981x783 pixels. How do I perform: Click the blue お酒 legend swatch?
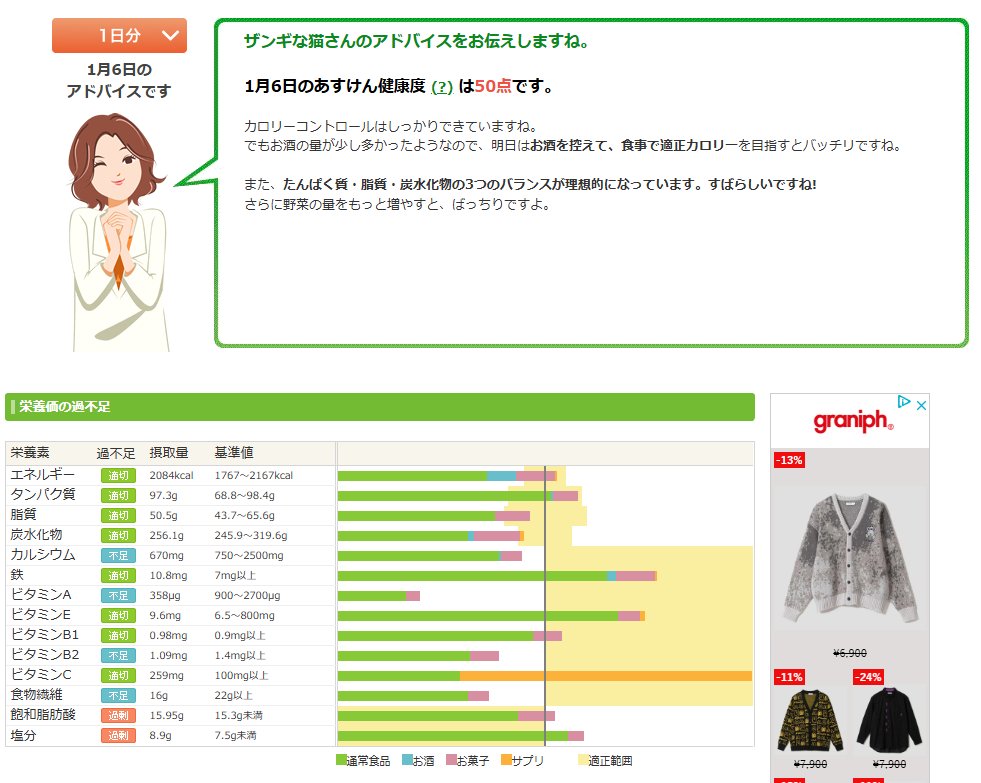(407, 760)
